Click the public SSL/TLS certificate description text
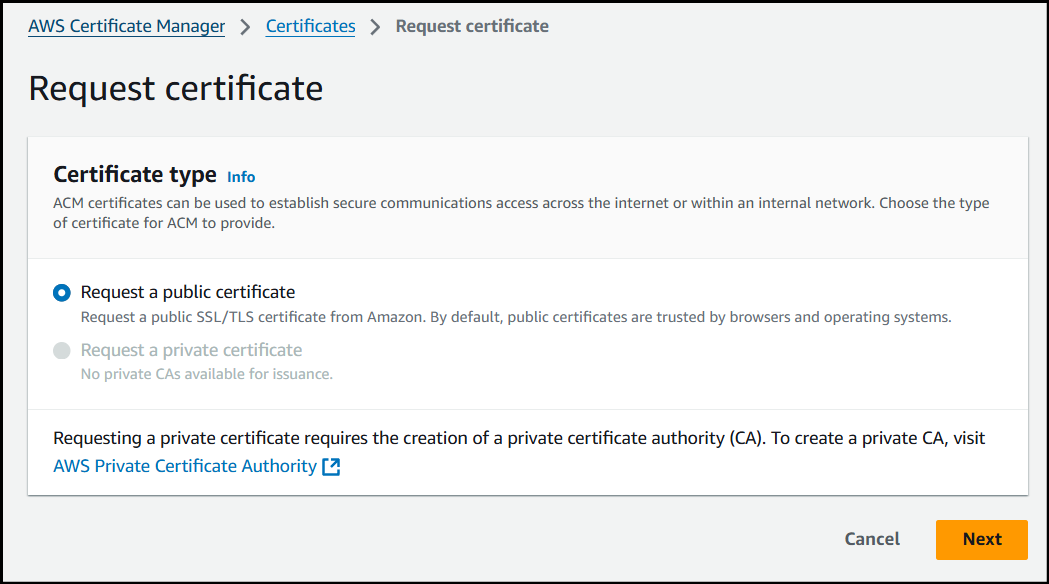This screenshot has height=584, width=1049. (515, 317)
